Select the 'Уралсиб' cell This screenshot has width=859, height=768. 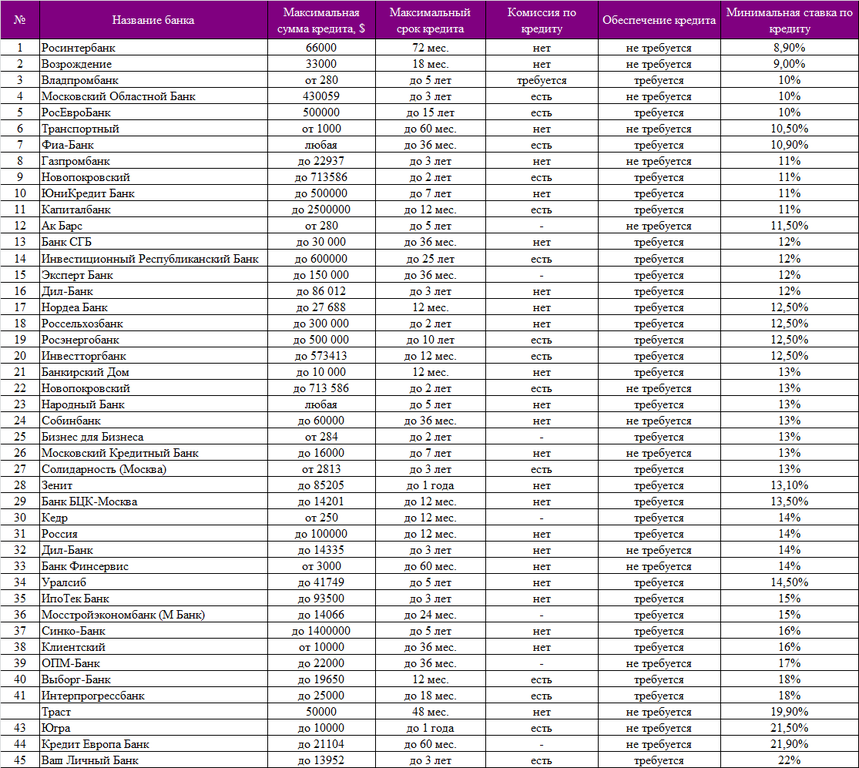153,582
